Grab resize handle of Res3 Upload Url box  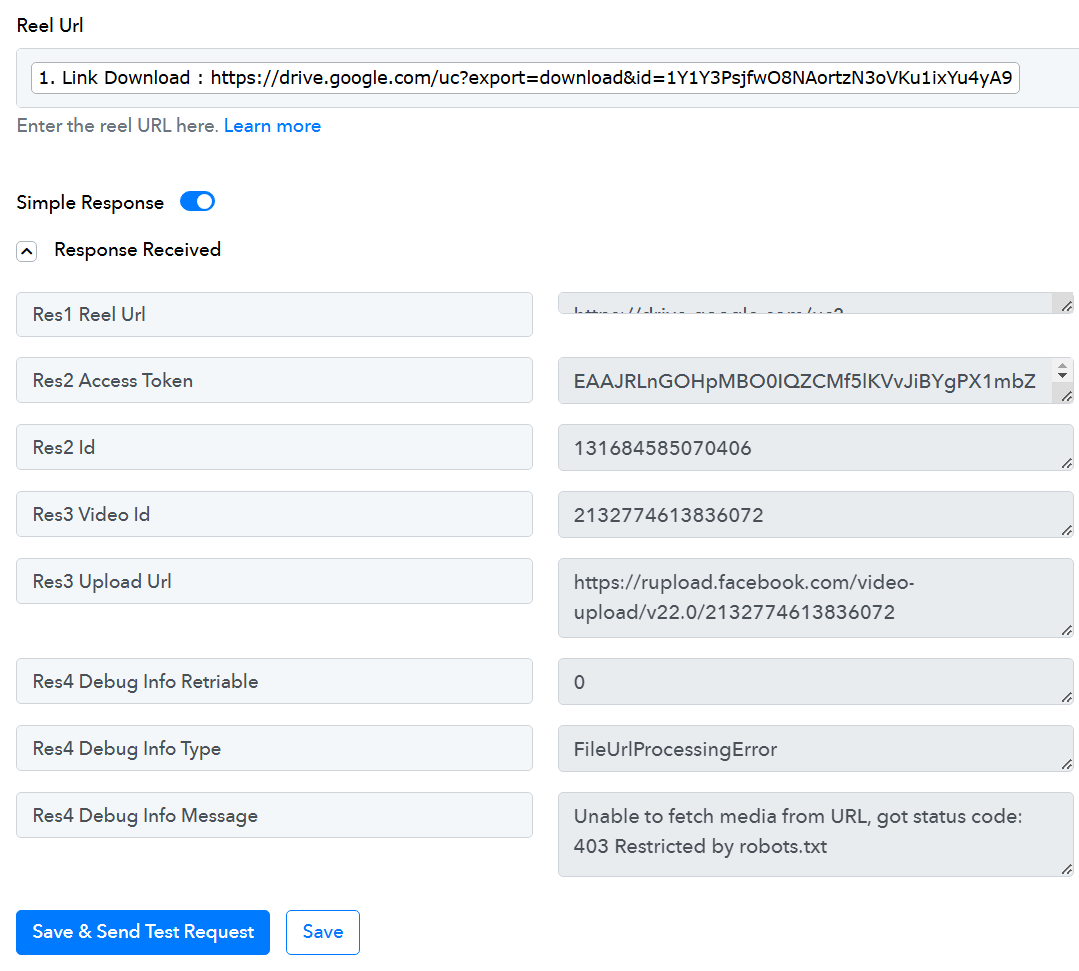pyautogui.click(x=1066, y=630)
